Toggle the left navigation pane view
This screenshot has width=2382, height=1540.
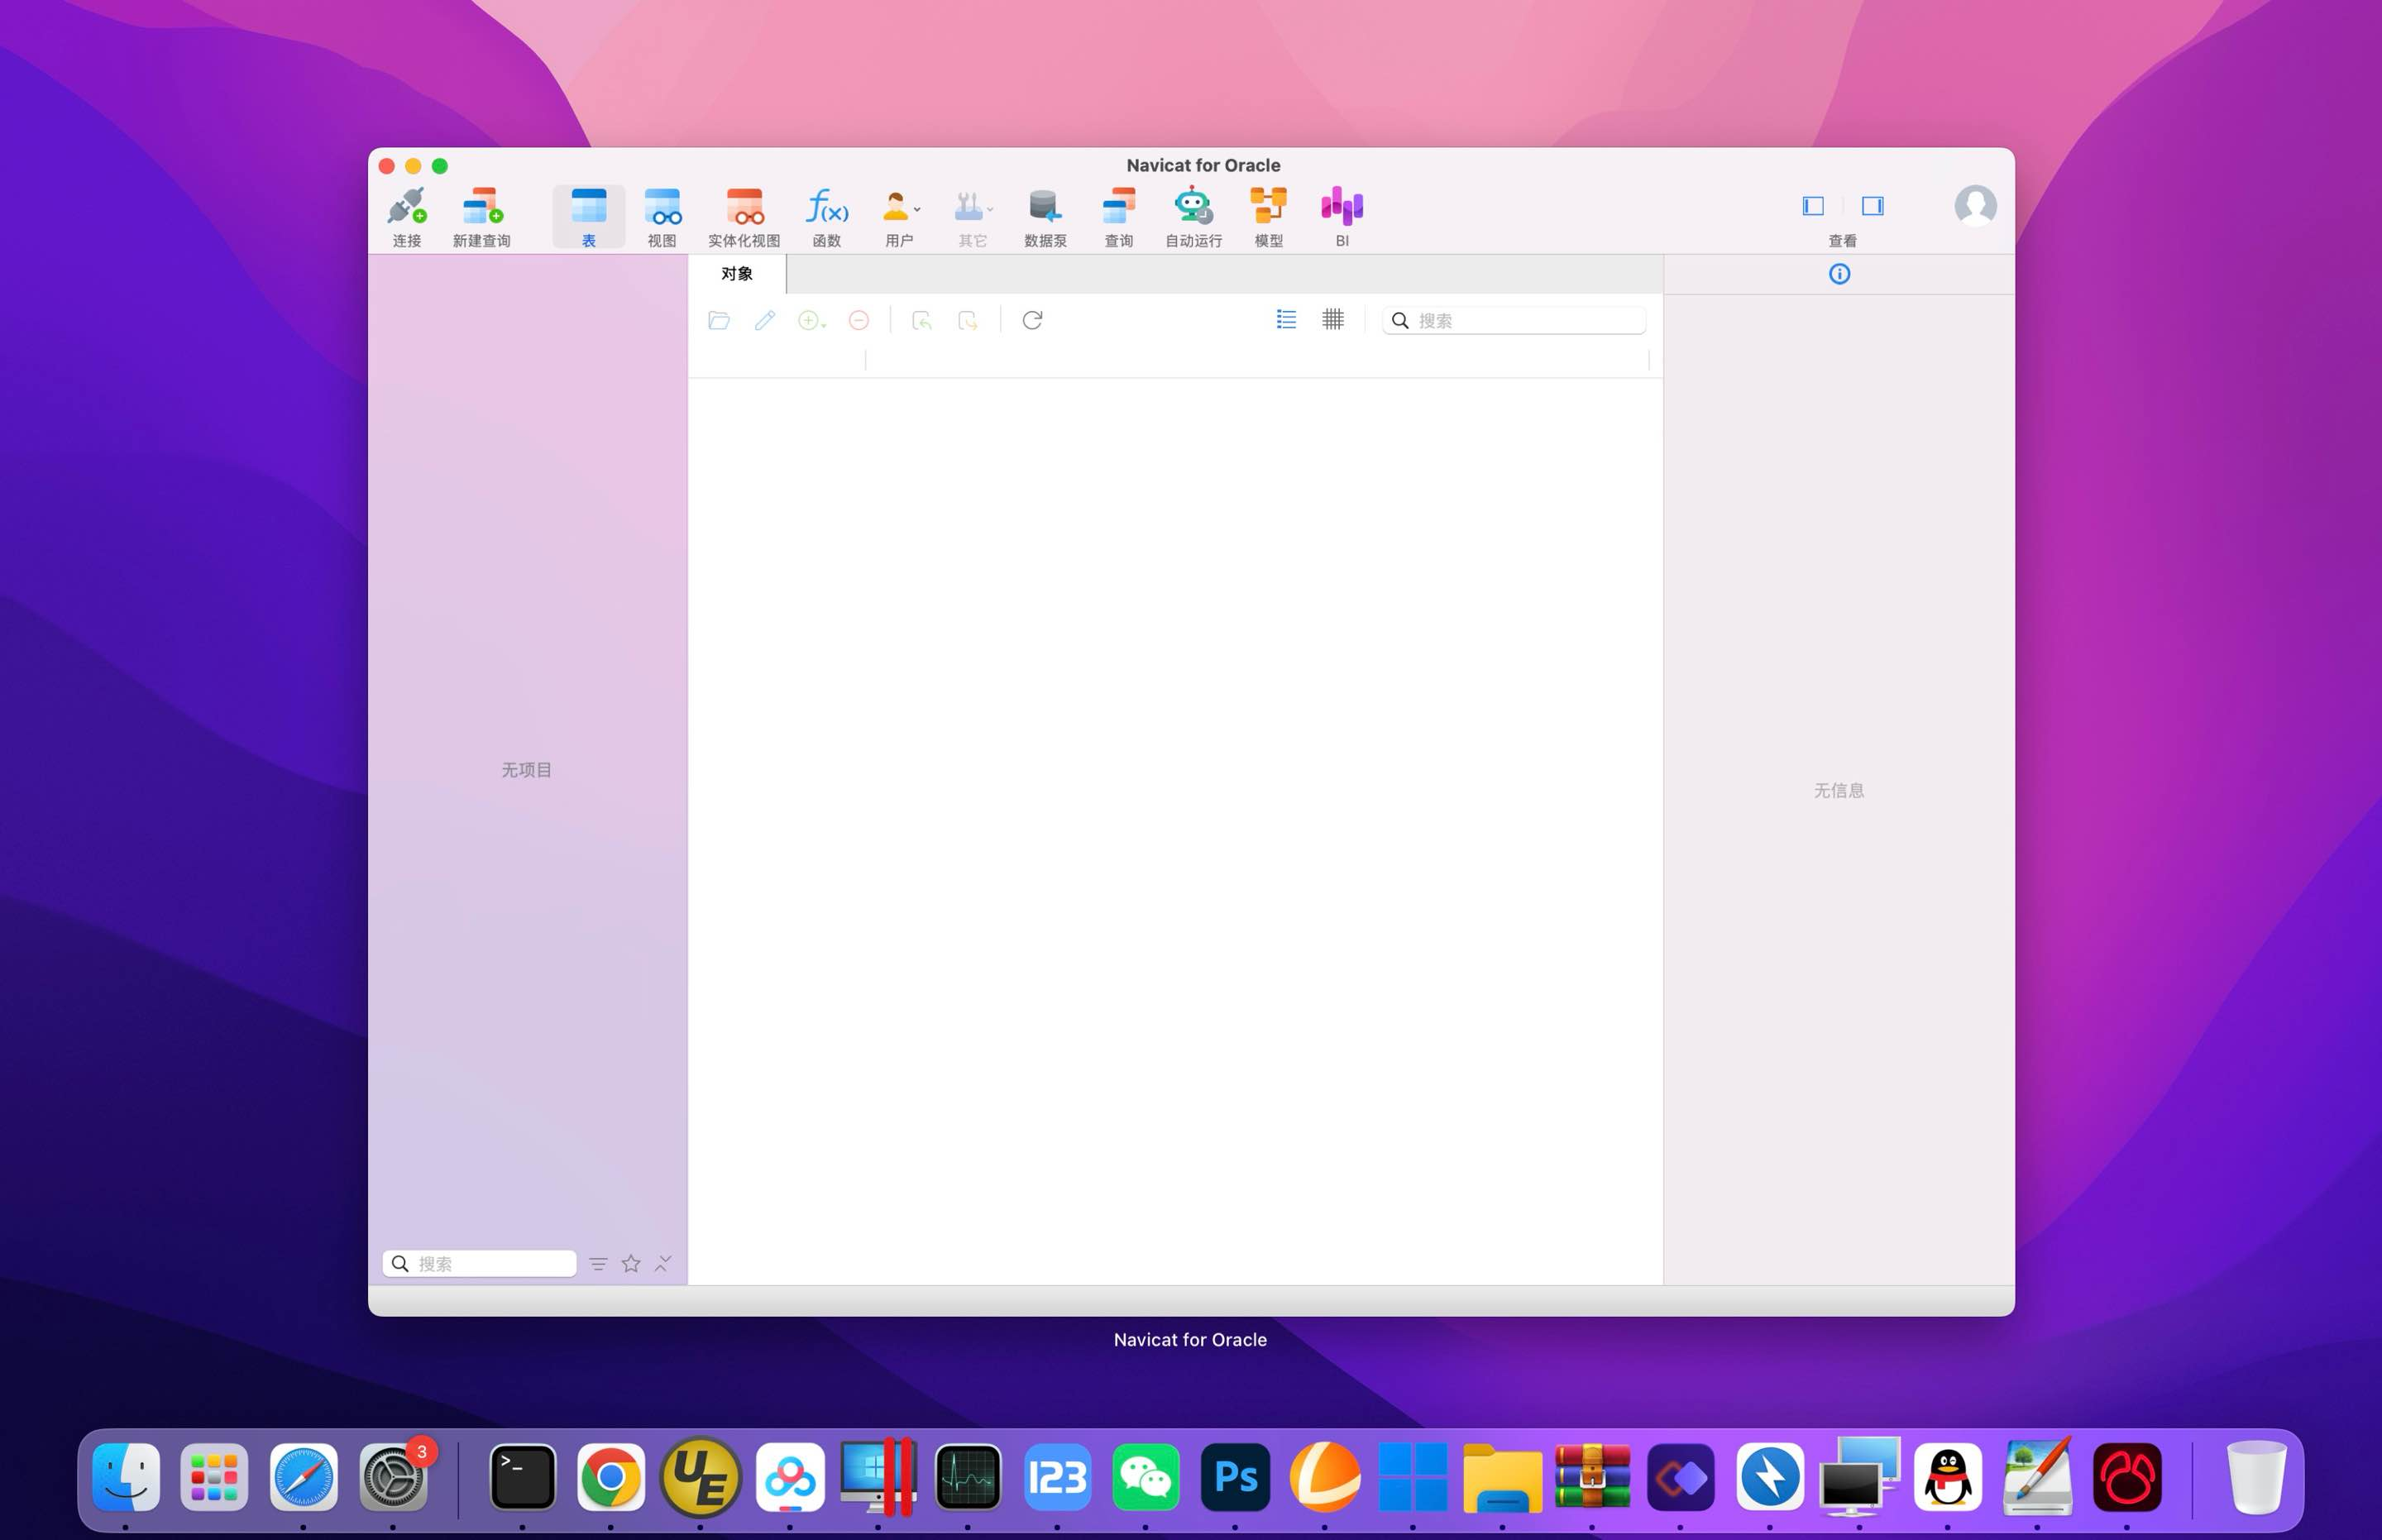point(1813,206)
